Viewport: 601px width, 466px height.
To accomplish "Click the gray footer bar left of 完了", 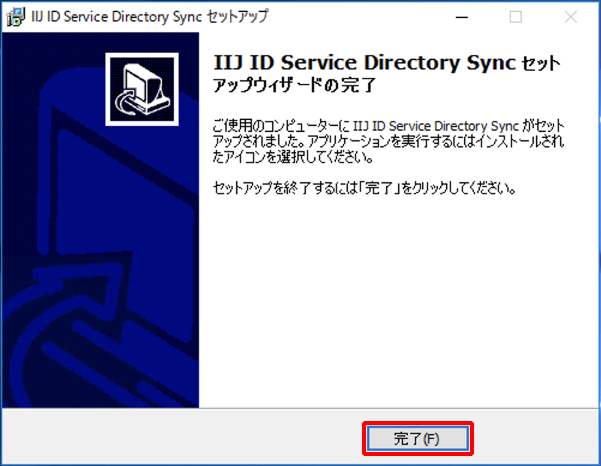I will coord(180,439).
